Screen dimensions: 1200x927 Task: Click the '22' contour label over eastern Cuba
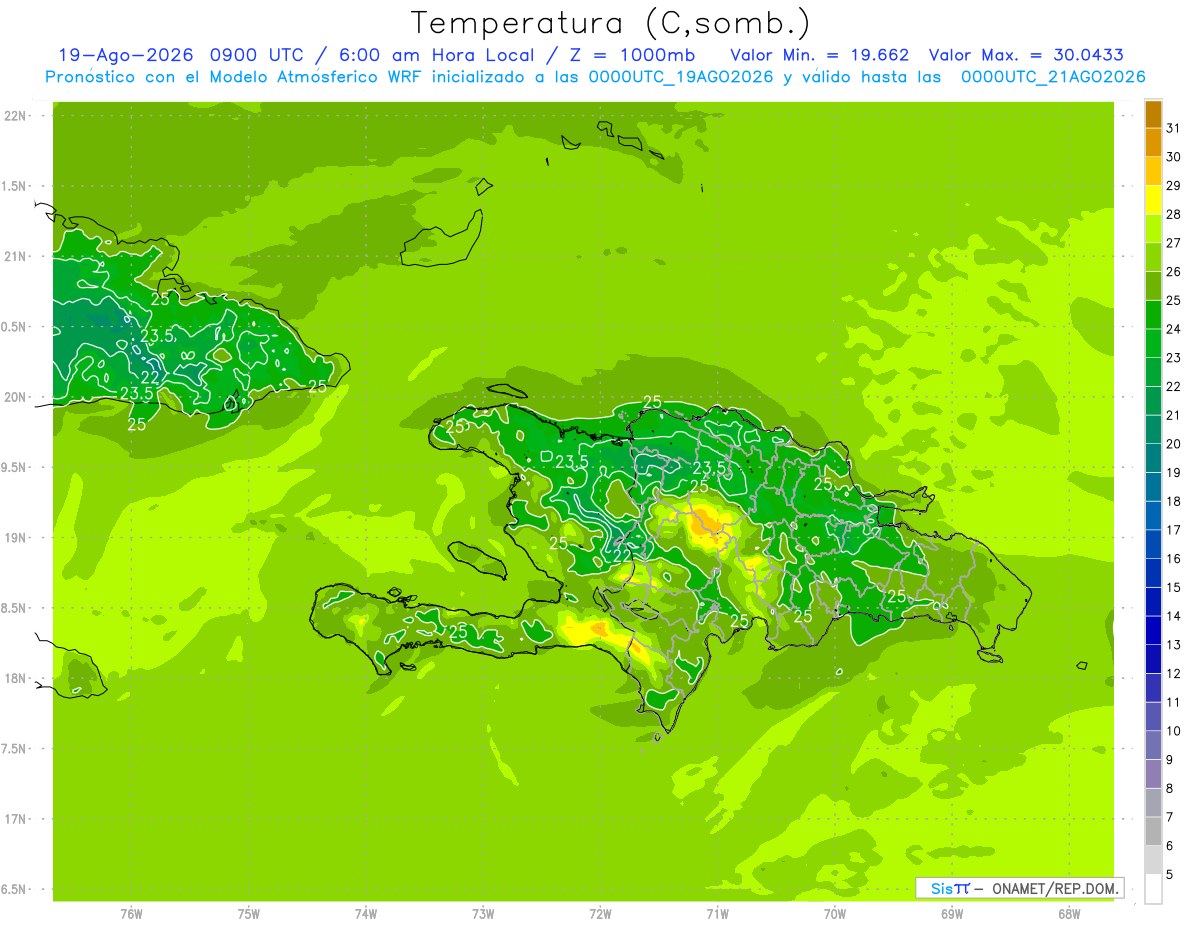point(150,377)
